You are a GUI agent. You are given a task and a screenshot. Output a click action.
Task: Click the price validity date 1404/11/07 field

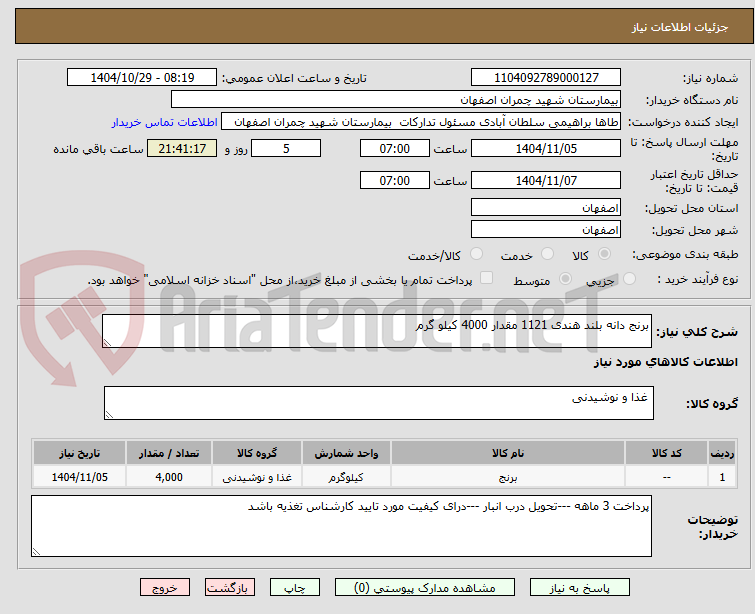pos(546,181)
